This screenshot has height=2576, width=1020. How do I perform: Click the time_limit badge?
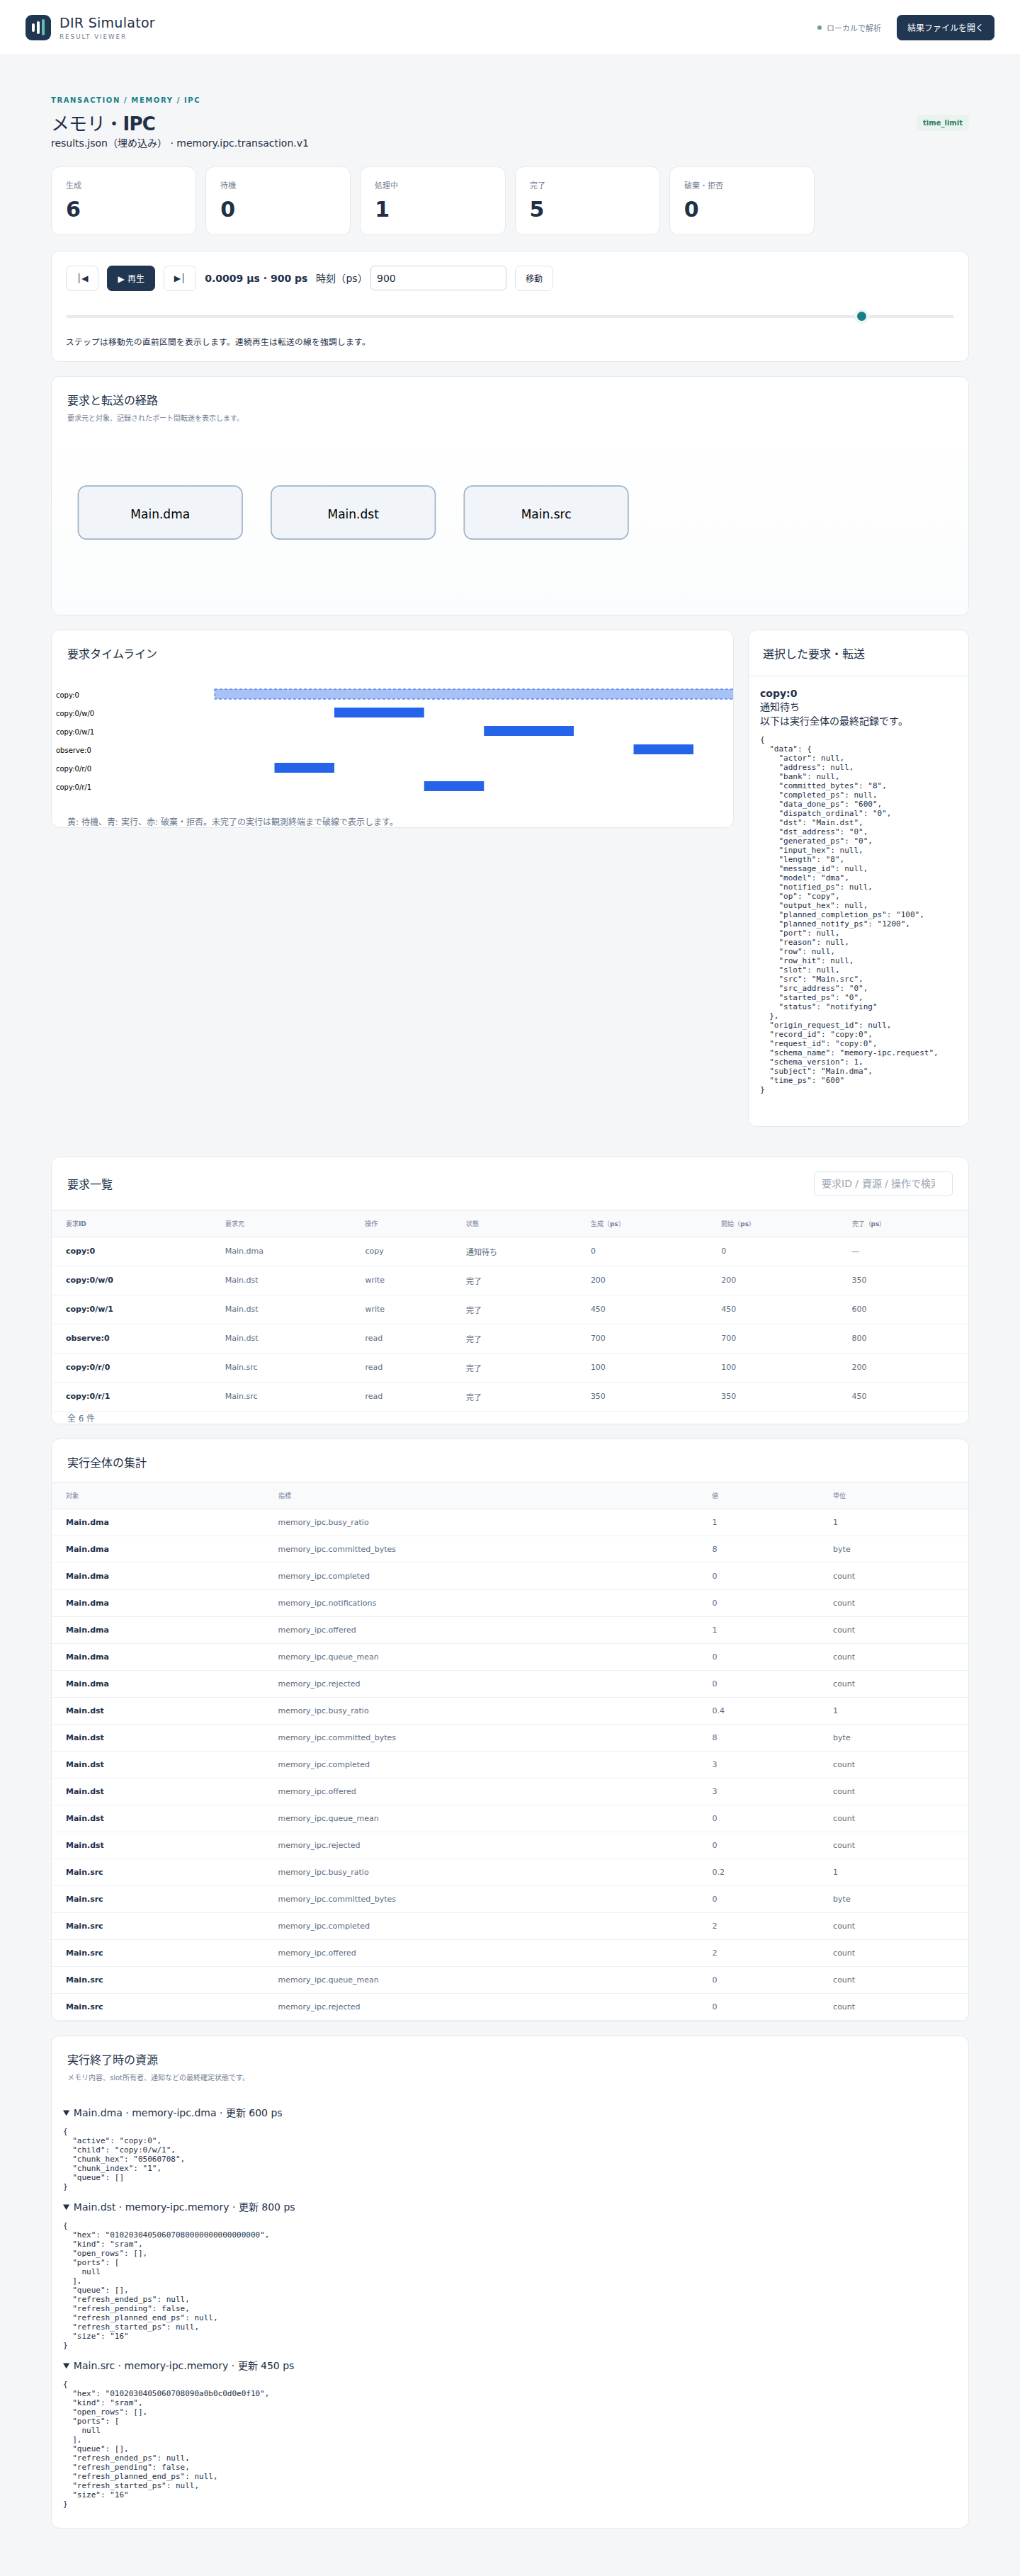(x=942, y=123)
